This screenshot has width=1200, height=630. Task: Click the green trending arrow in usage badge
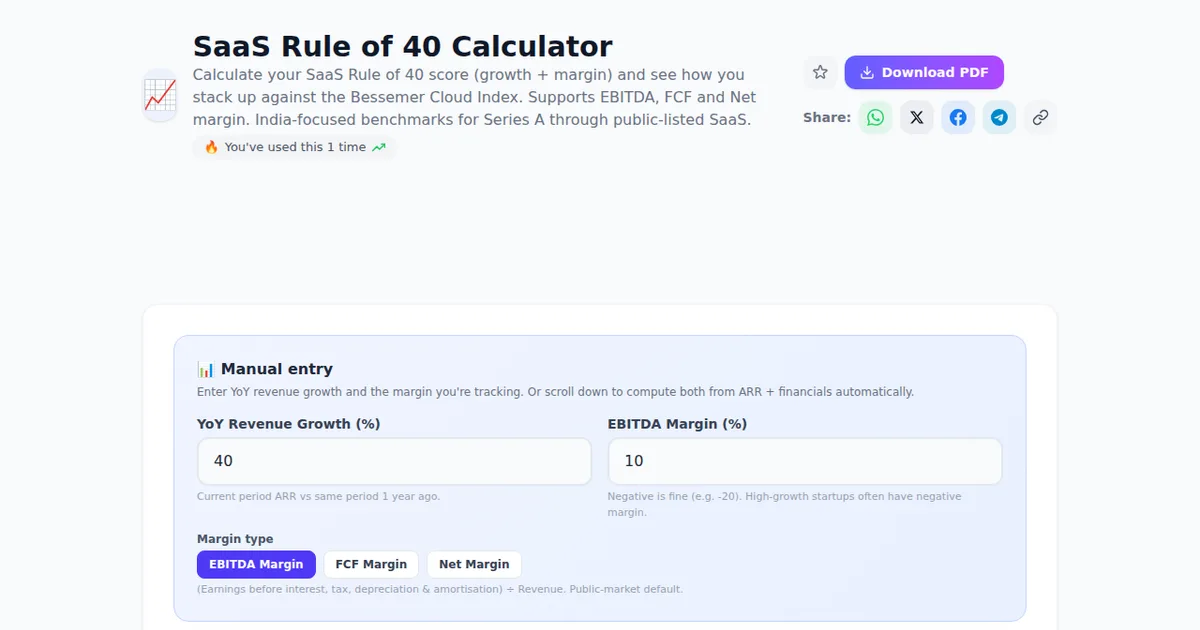(379, 147)
